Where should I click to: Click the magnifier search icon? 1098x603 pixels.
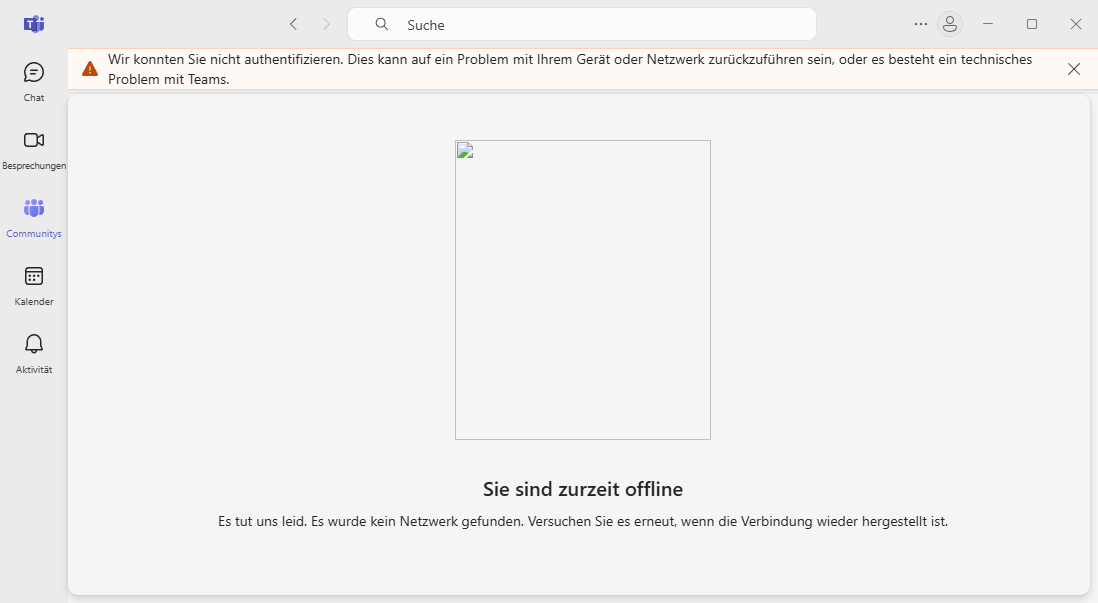coord(382,25)
